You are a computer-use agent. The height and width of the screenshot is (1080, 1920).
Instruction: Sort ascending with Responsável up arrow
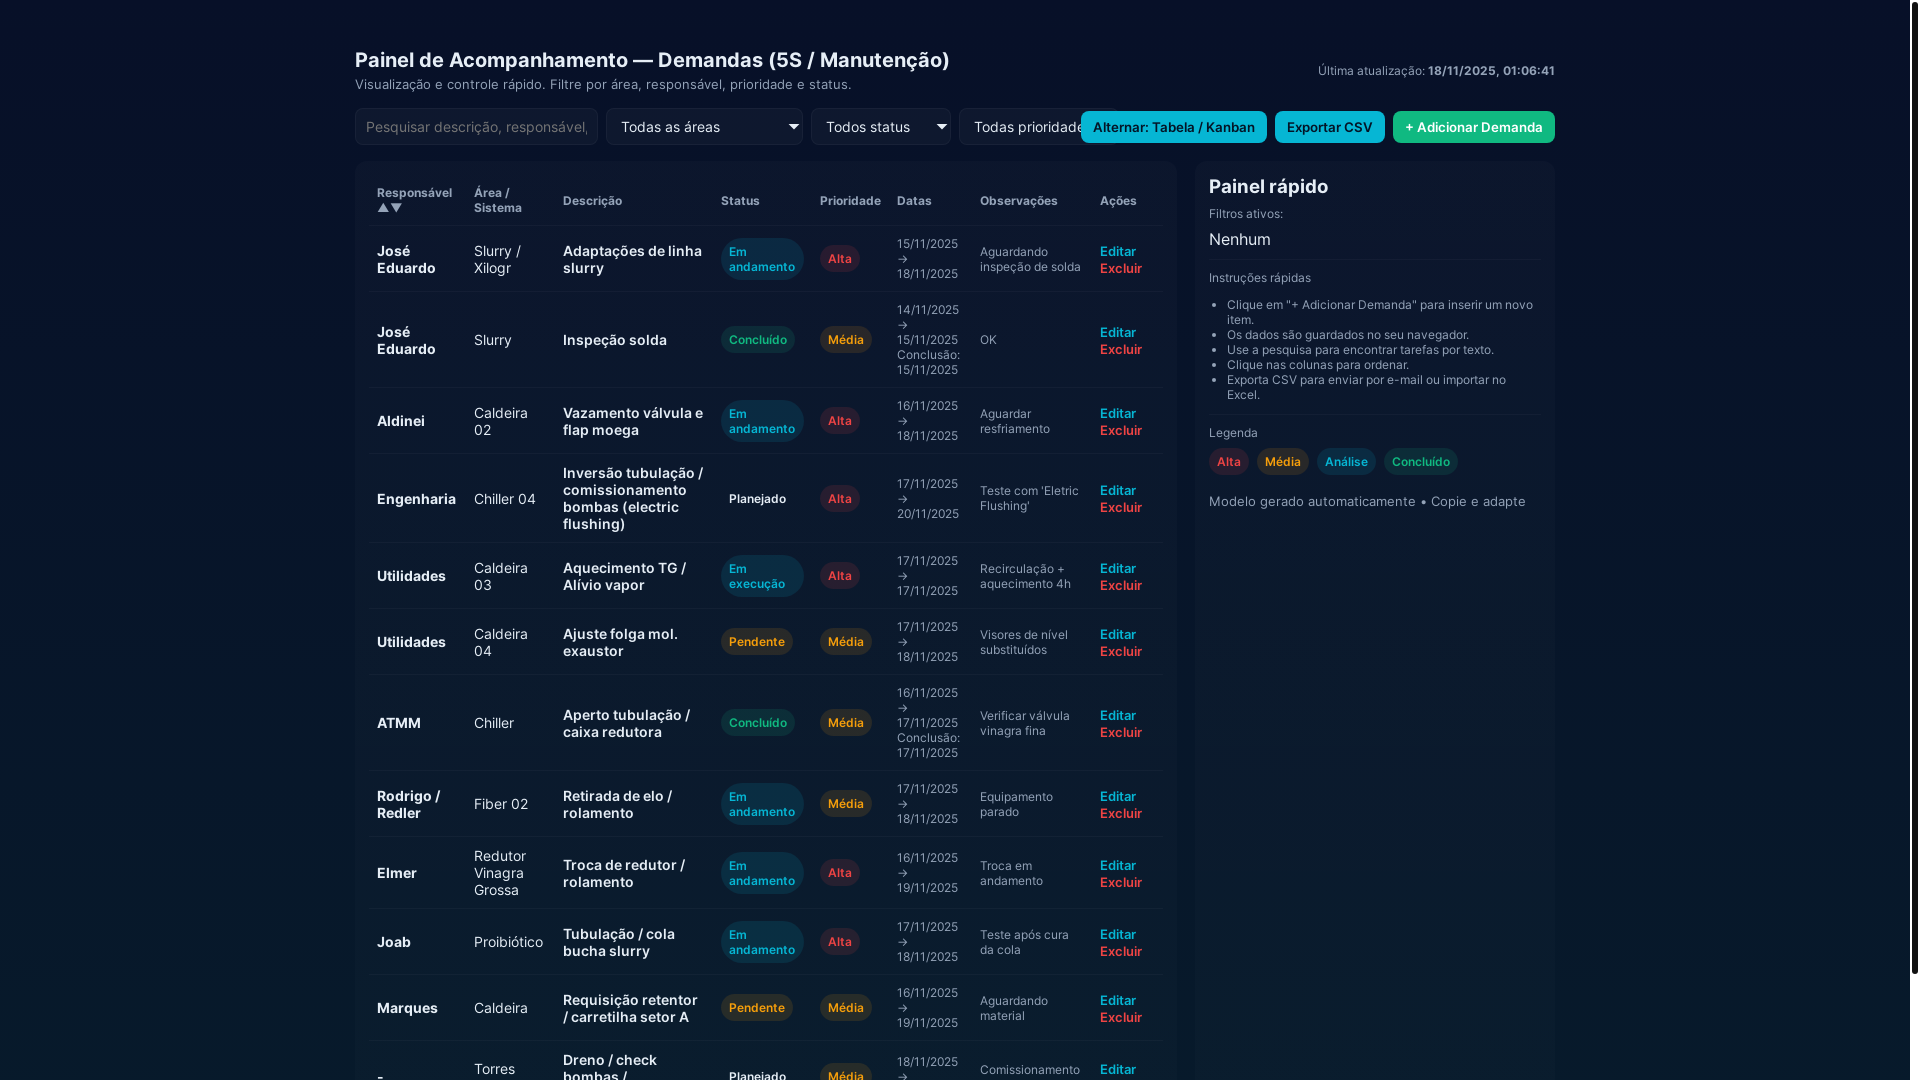click(383, 208)
